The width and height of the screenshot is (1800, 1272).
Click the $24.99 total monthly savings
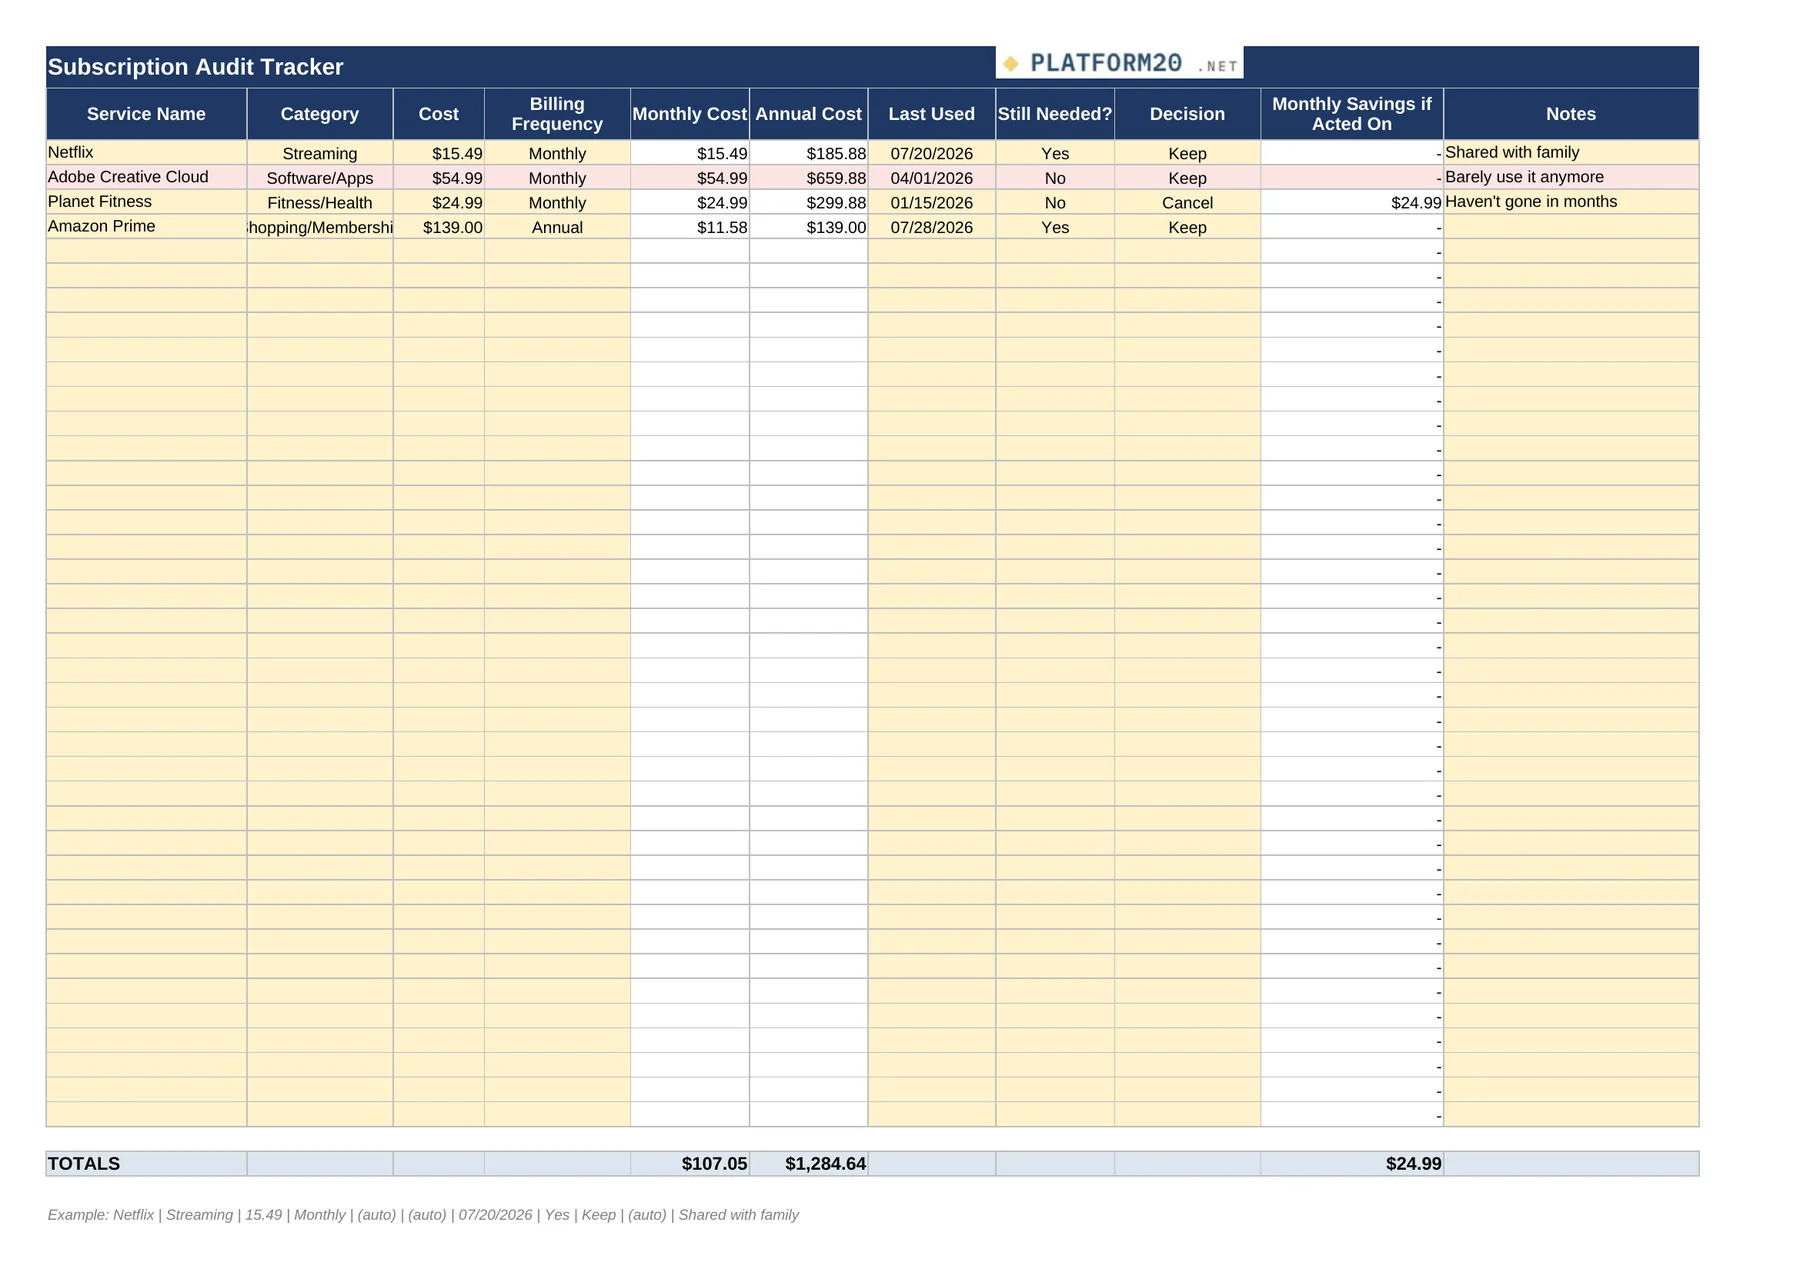tap(1352, 1164)
